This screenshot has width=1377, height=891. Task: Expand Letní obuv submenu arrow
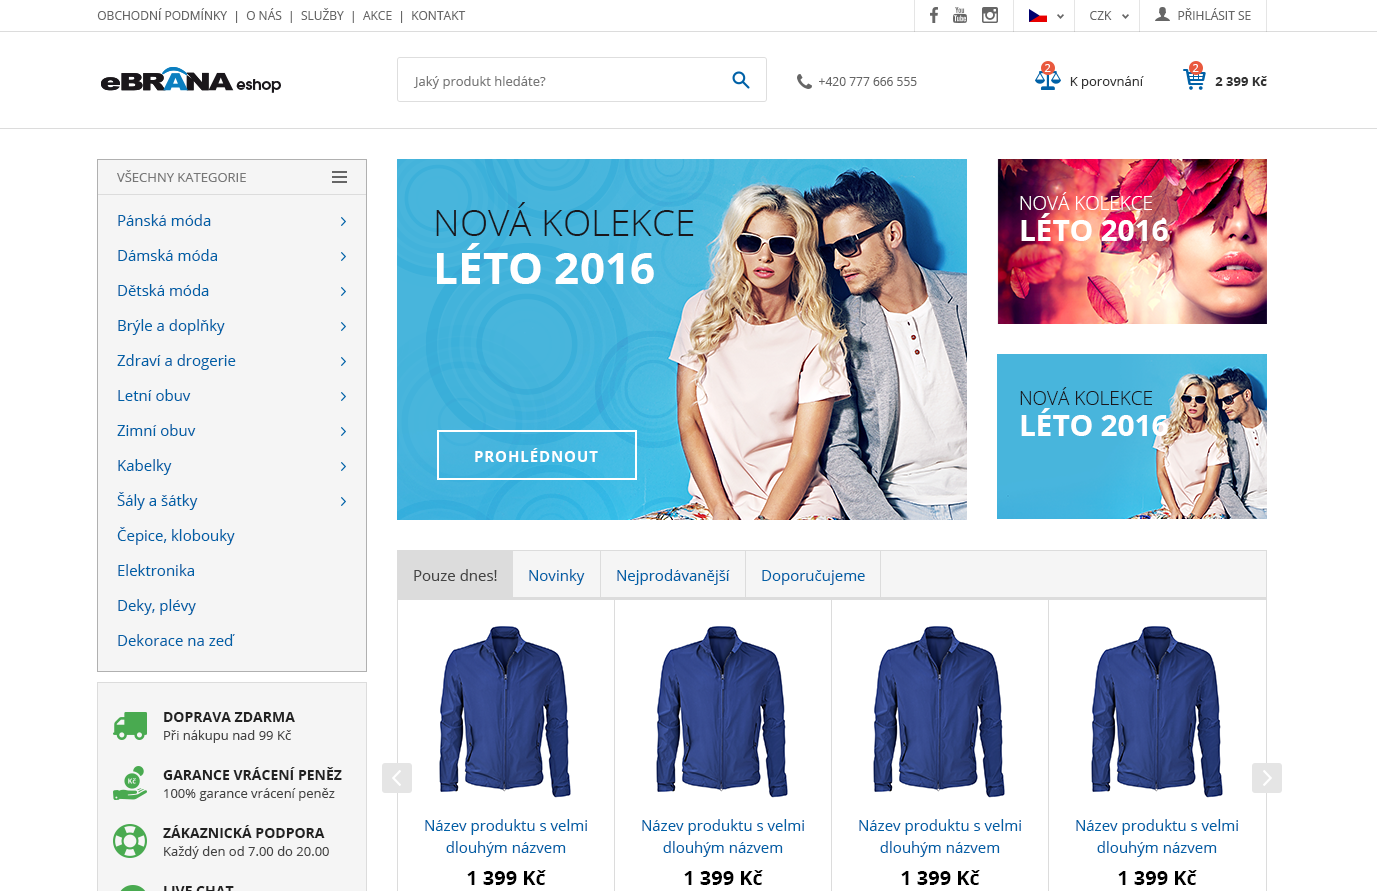click(x=343, y=396)
